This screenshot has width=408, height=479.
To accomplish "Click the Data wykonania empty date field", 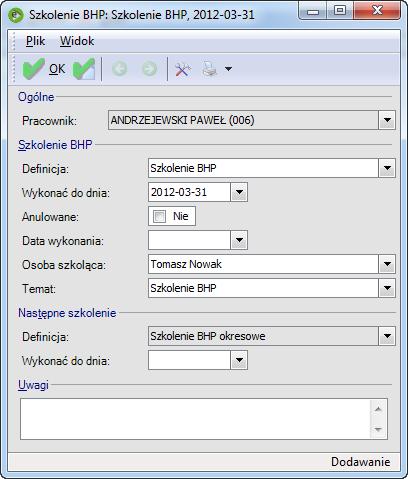I will tap(189, 240).
